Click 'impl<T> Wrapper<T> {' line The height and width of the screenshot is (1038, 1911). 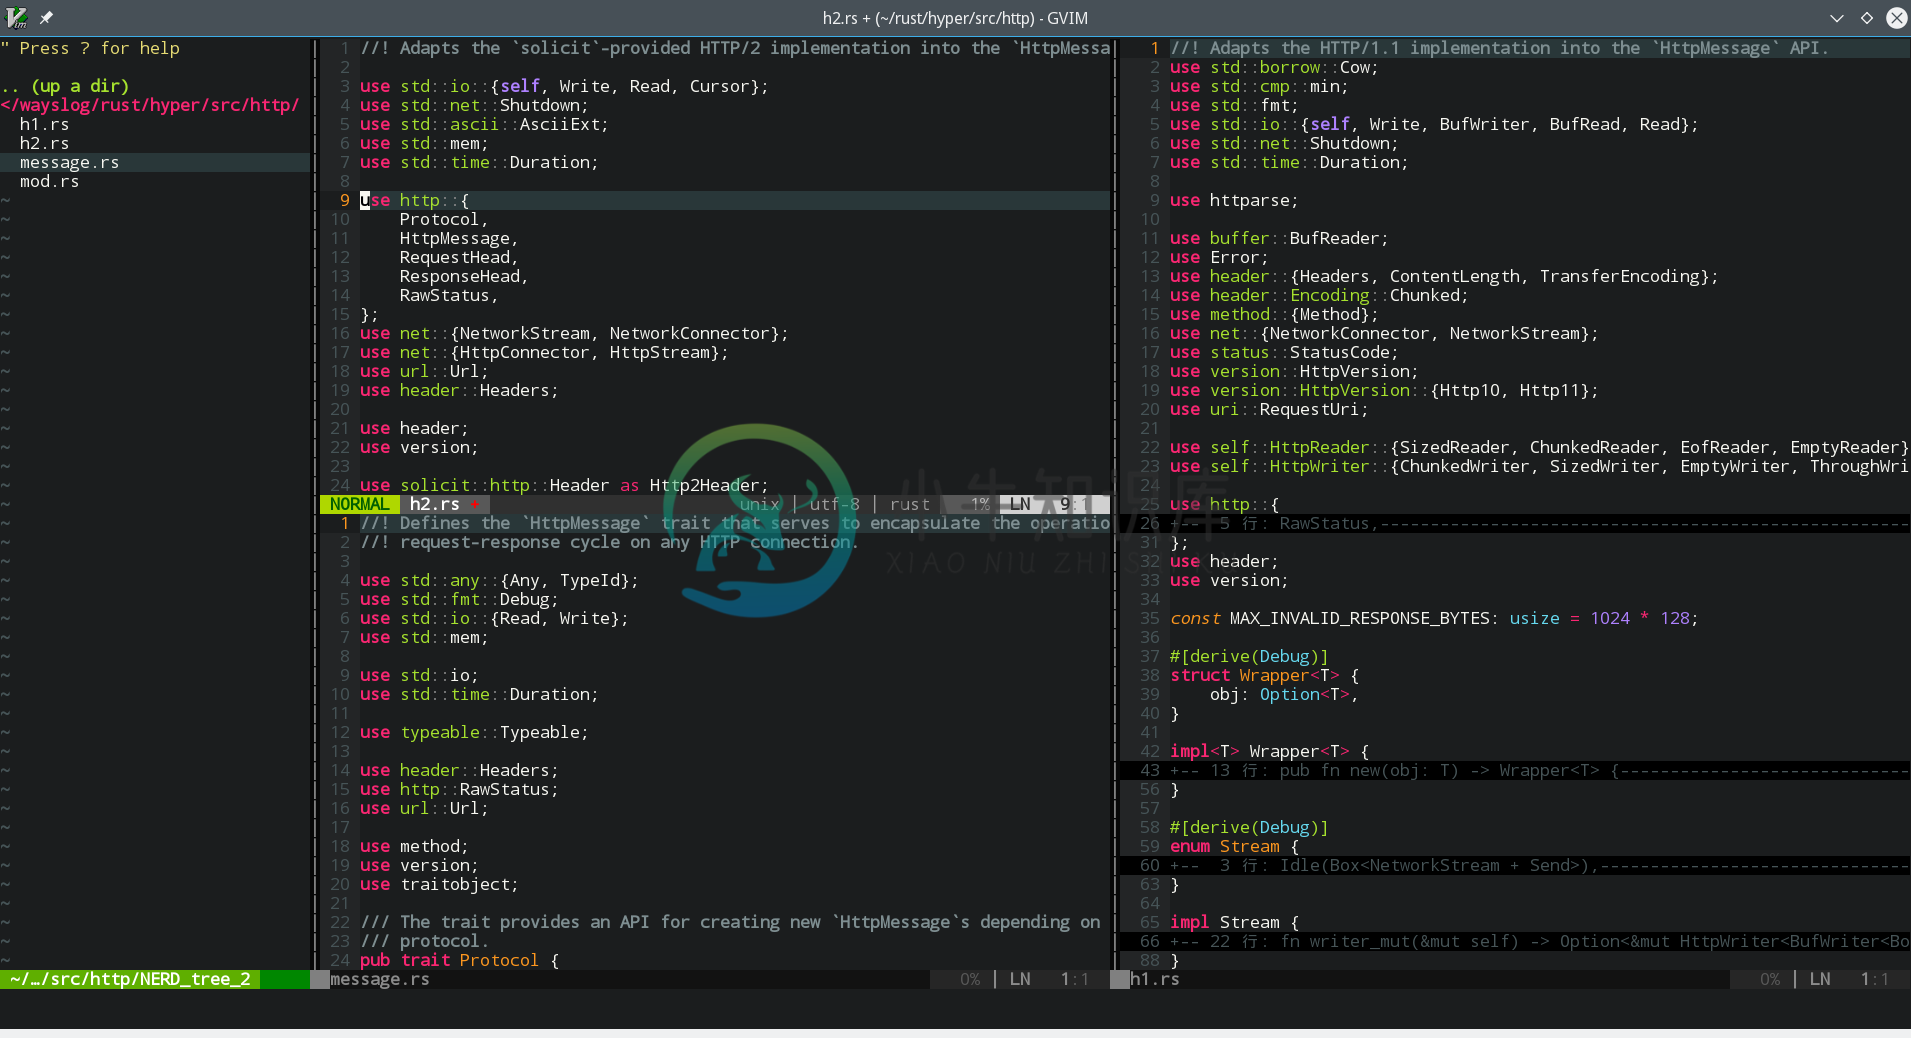(x=1269, y=751)
